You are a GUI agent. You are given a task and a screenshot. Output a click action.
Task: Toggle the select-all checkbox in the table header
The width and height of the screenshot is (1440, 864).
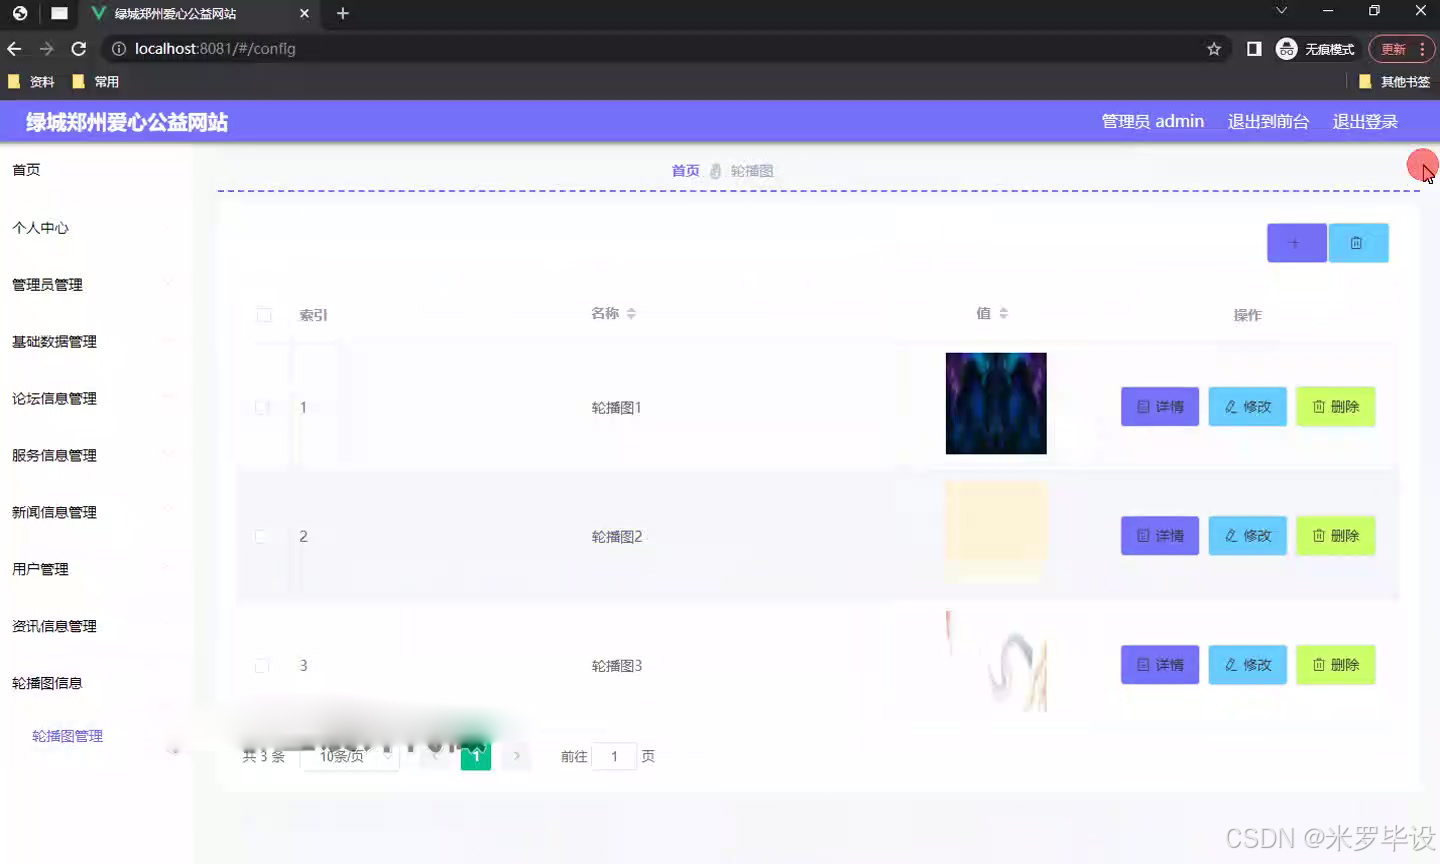[x=264, y=314]
